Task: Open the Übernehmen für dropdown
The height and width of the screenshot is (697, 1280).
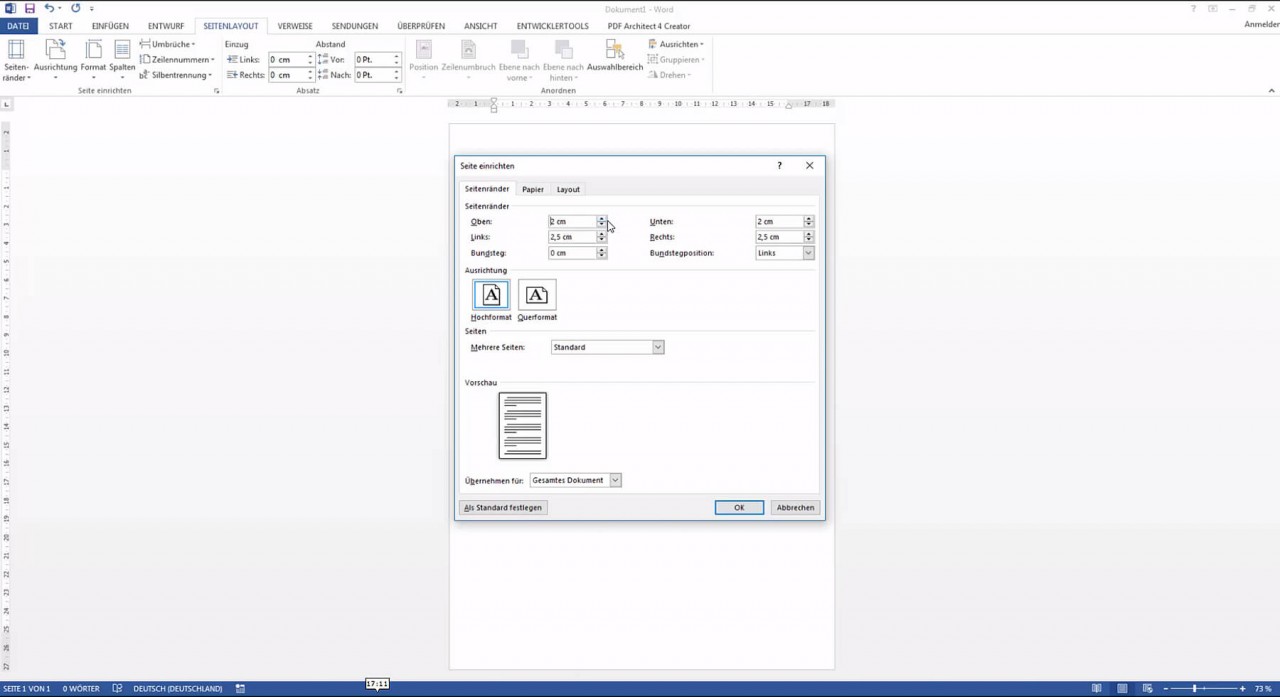Action: pyautogui.click(x=614, y=480)
